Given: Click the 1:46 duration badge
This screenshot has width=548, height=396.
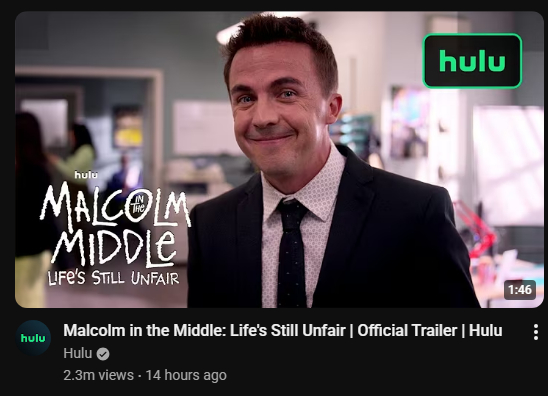Looking at the screenshot, I should (x=520, y=290).
